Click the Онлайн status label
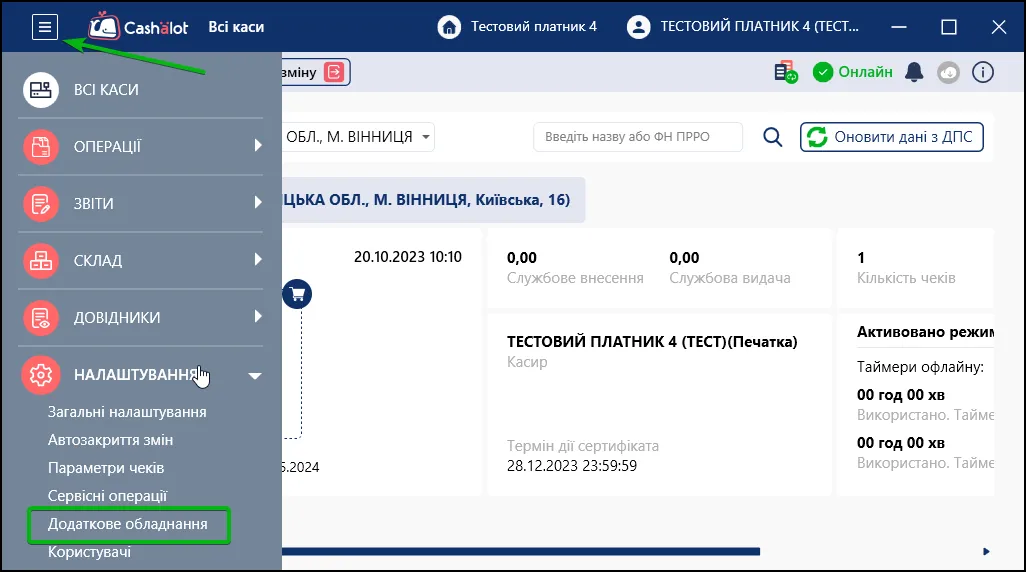 tap(865, 72)
